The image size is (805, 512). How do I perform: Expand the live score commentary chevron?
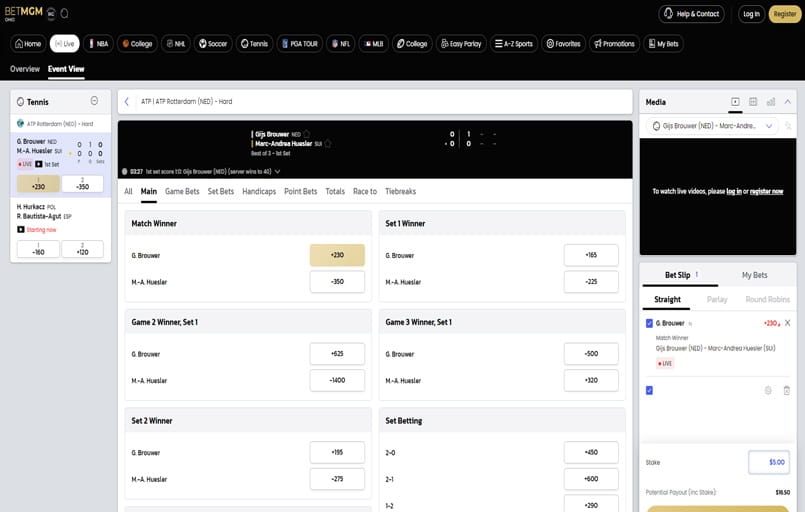point(278,172)
